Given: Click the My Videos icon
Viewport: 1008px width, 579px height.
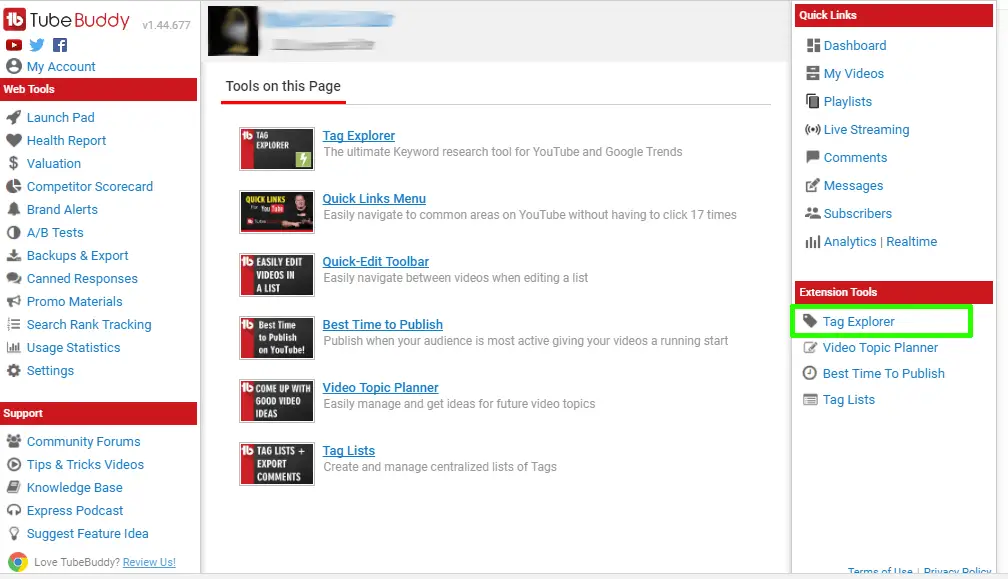Looking at the screenshot, I should (813, 73).
